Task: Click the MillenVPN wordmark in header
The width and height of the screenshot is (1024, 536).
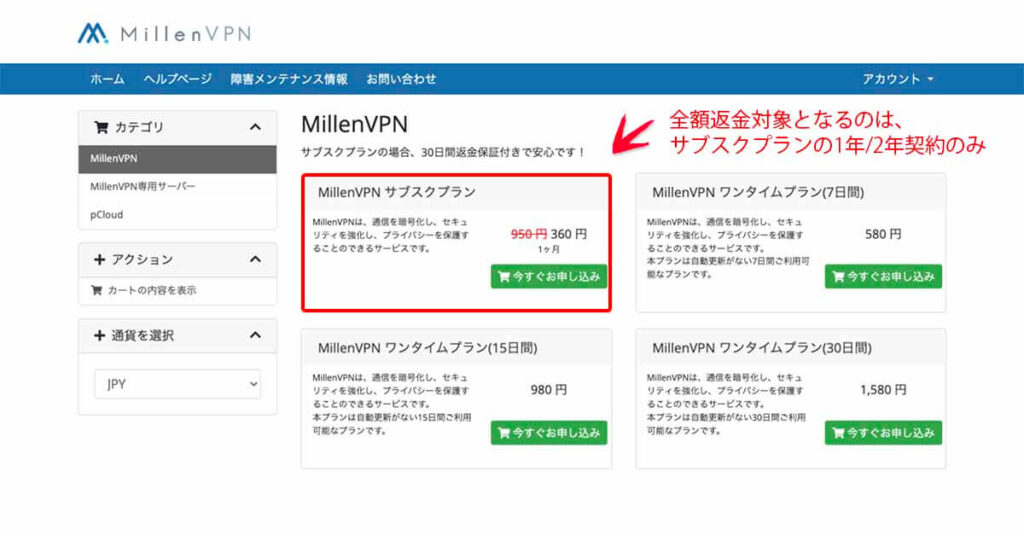Action: [x=186, y=34]
